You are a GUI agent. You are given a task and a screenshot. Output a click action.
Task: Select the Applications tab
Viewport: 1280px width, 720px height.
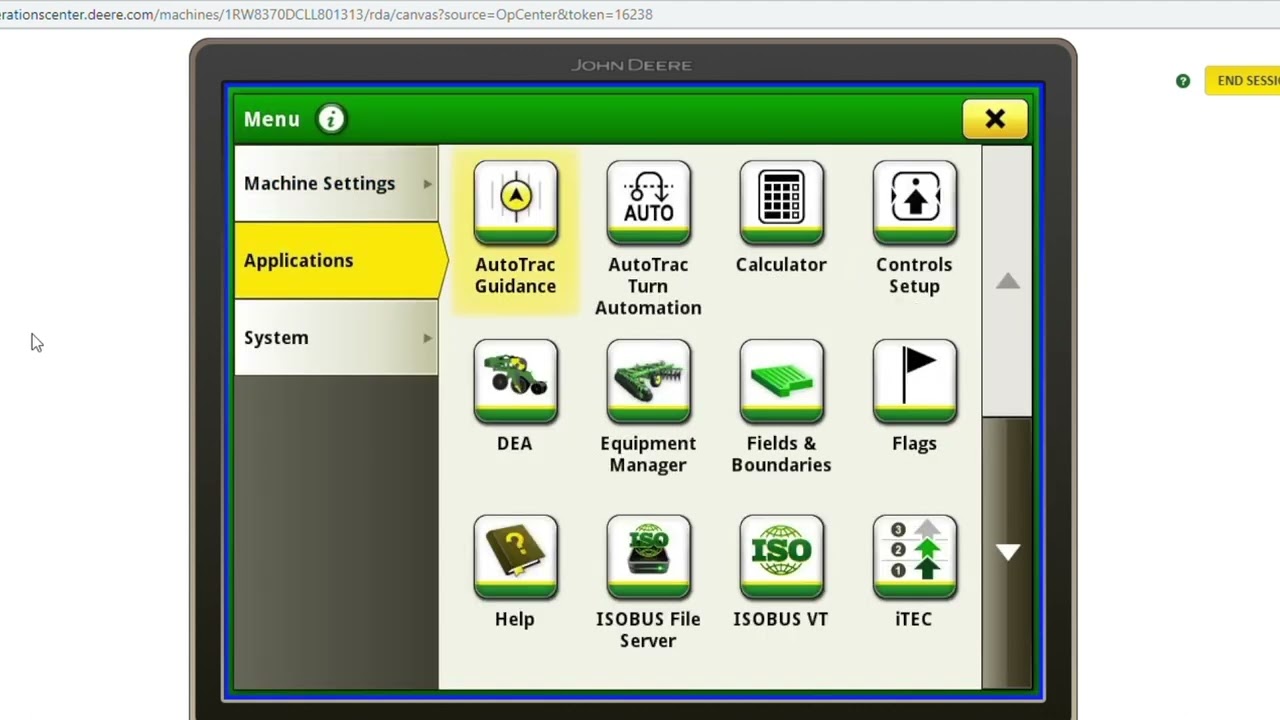pos(340,260)
